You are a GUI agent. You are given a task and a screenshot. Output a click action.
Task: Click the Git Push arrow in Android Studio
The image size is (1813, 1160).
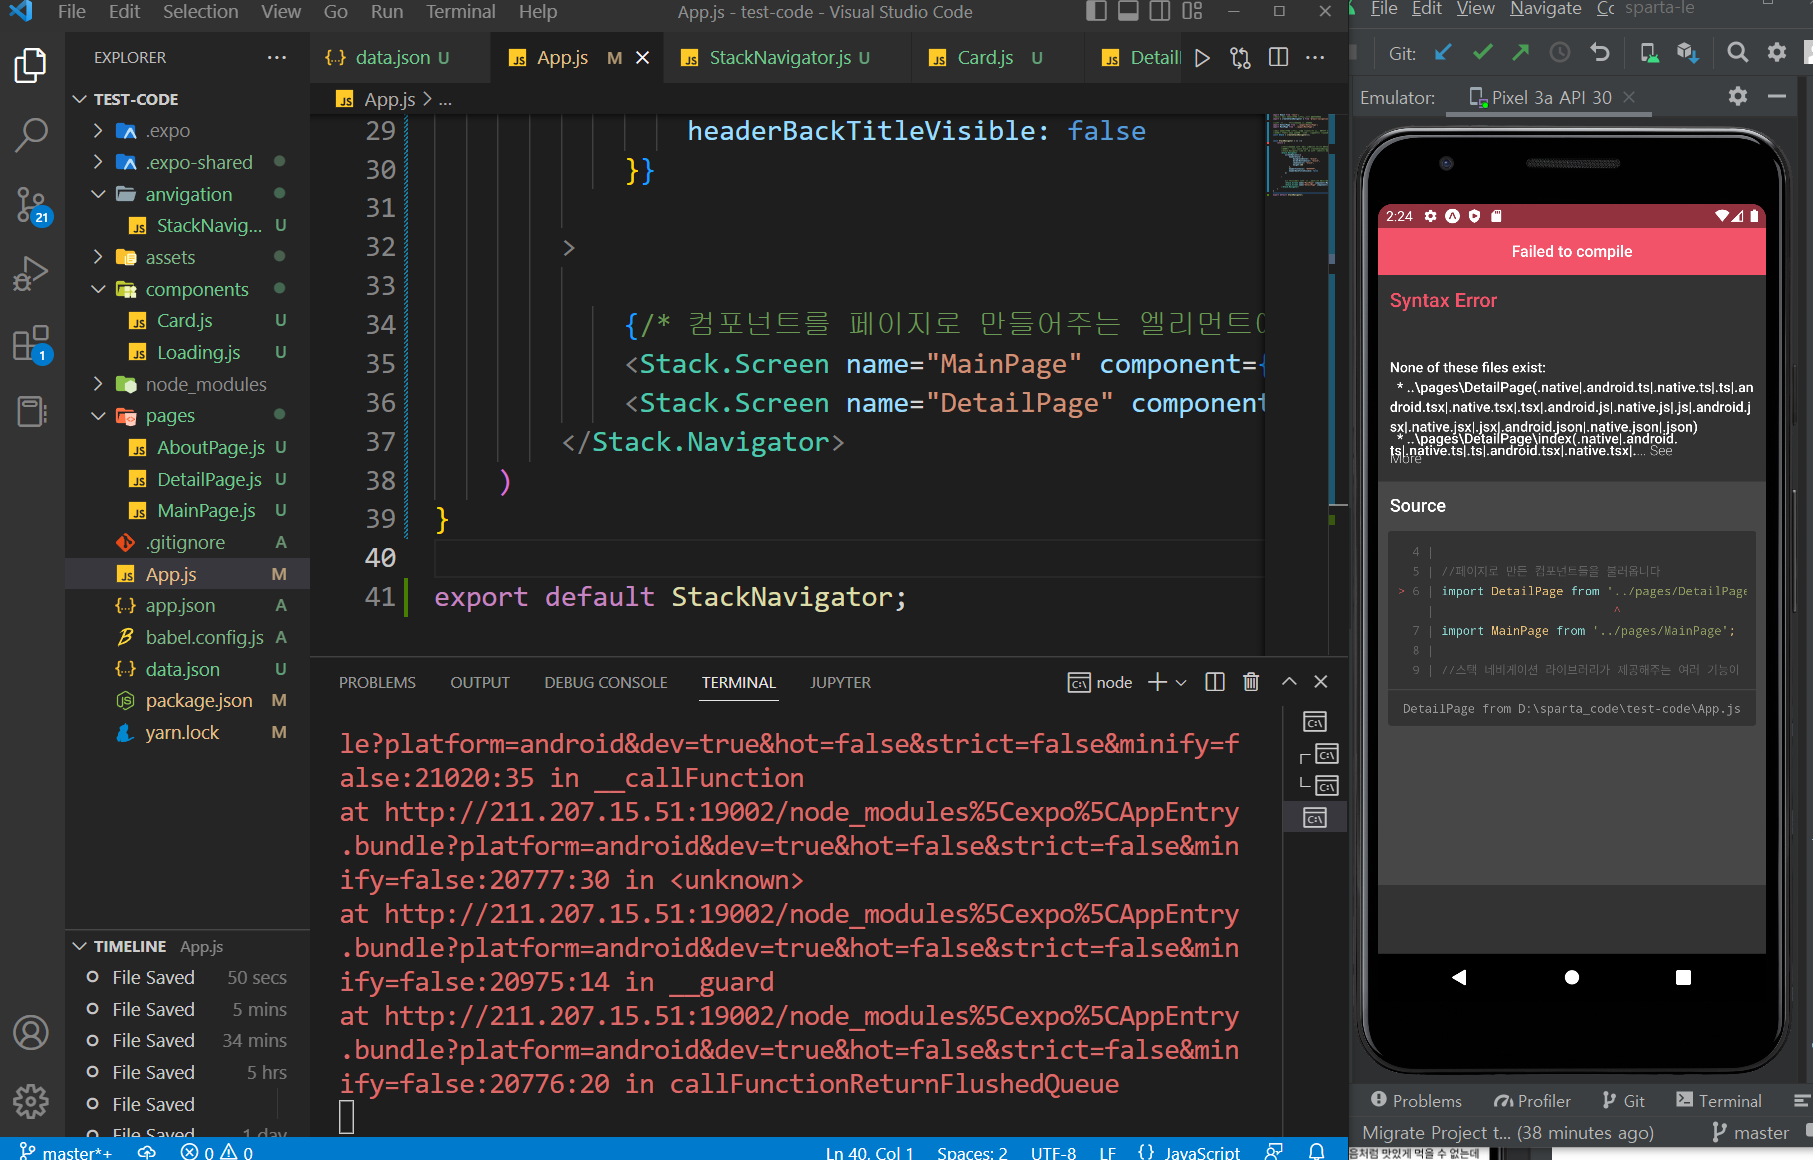(x=1520, y=53)
